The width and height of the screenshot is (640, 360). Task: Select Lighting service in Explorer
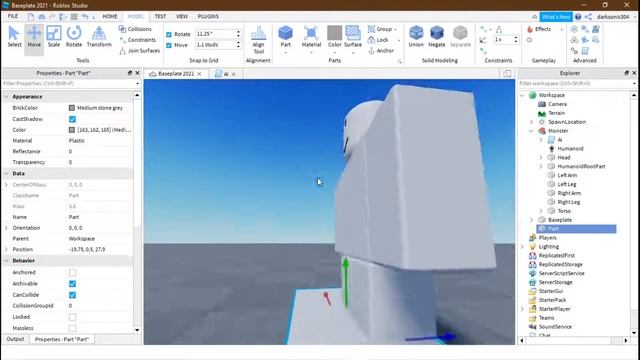548,247
